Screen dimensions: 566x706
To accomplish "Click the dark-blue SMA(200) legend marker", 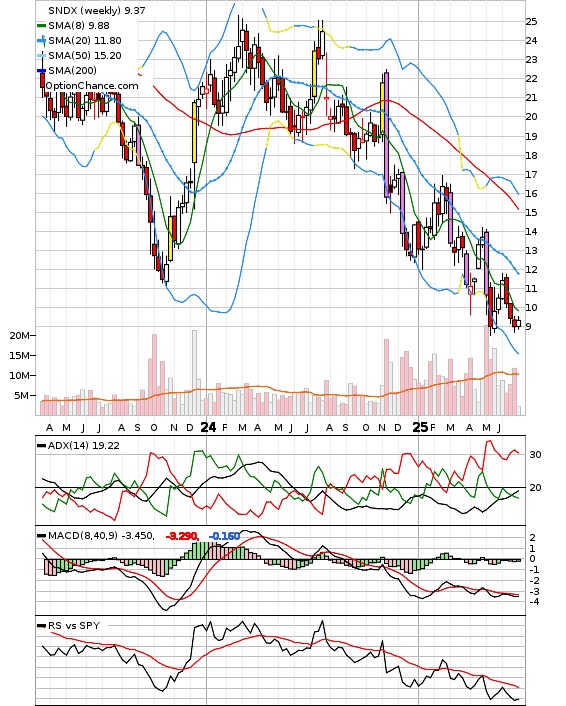I will tap(41, 70).
